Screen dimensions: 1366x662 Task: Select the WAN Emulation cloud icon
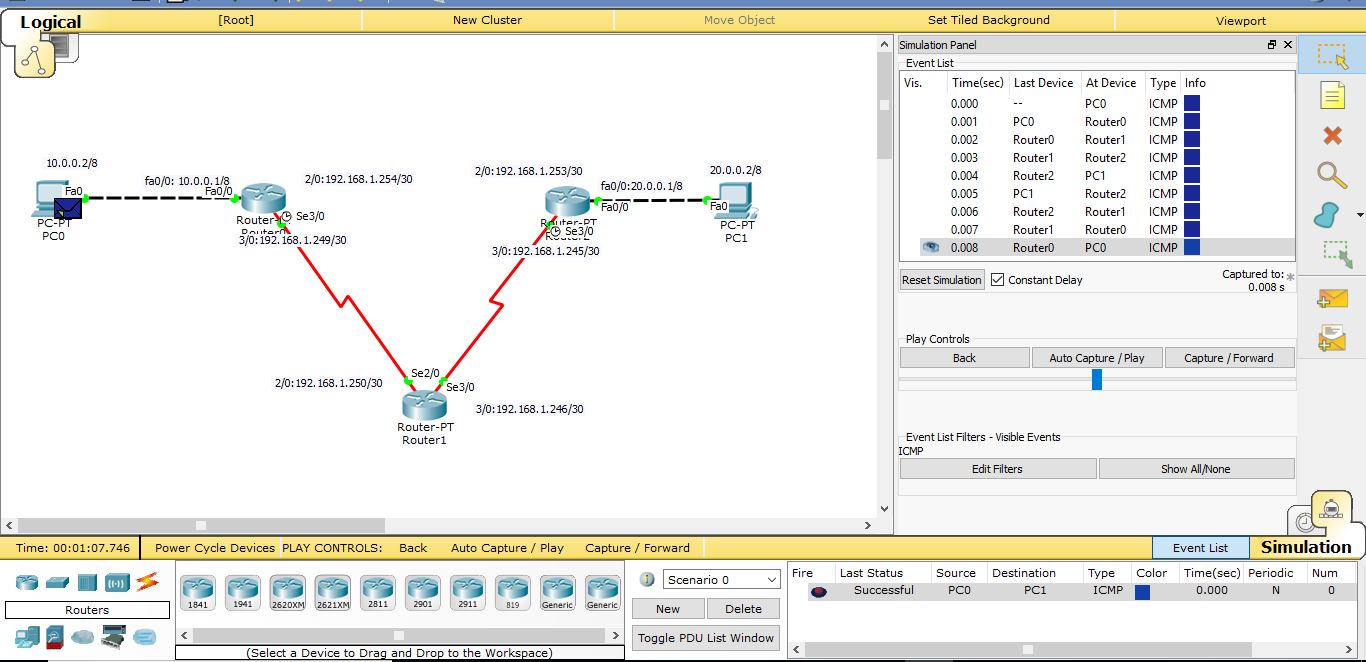(x=84, y=636)
